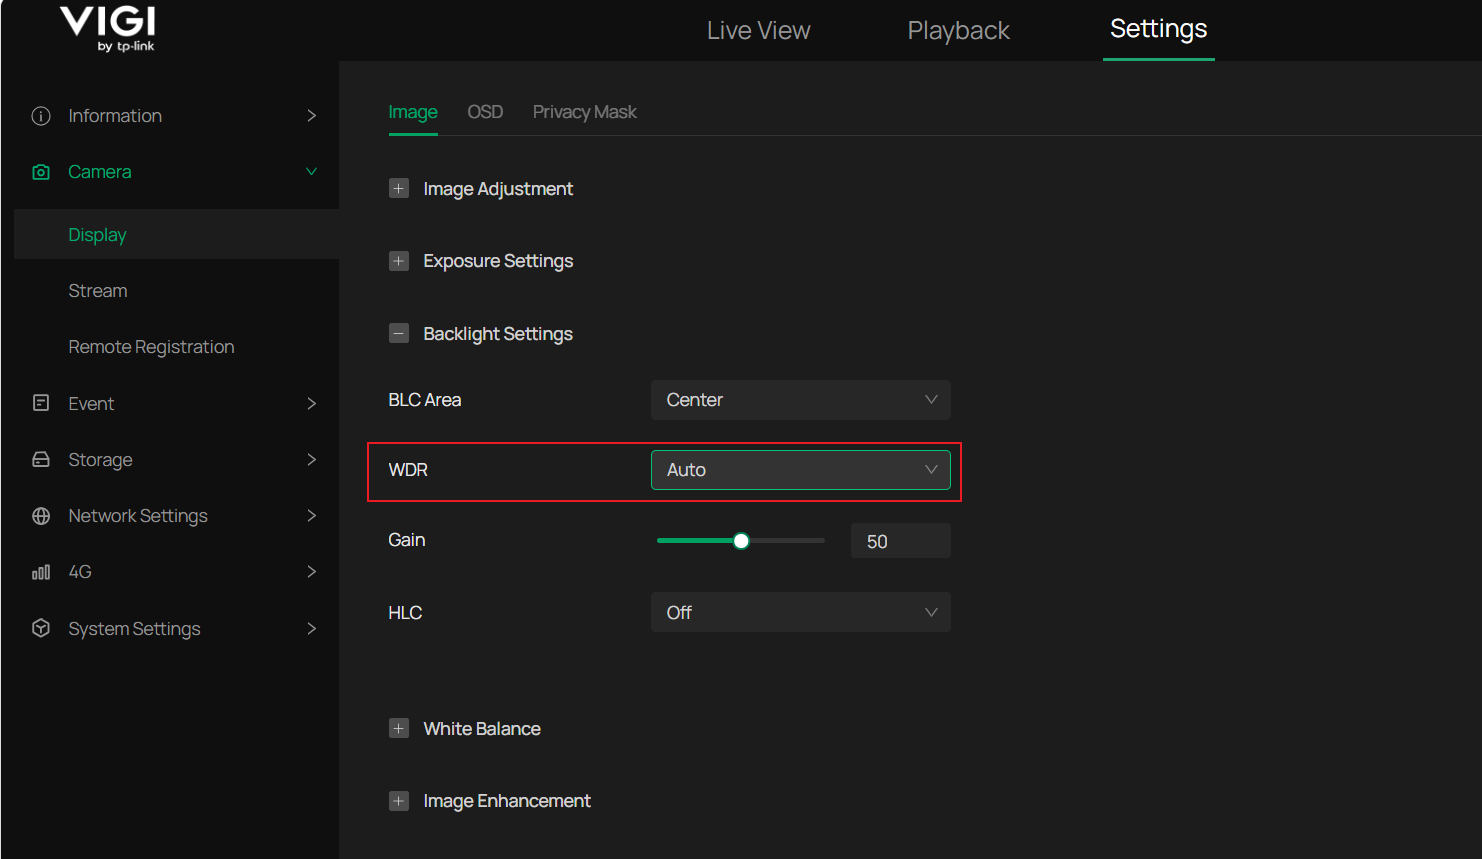Expand White Balance plus icon
The width and height of the screenshot is (1482, 859).
(399, 728)
